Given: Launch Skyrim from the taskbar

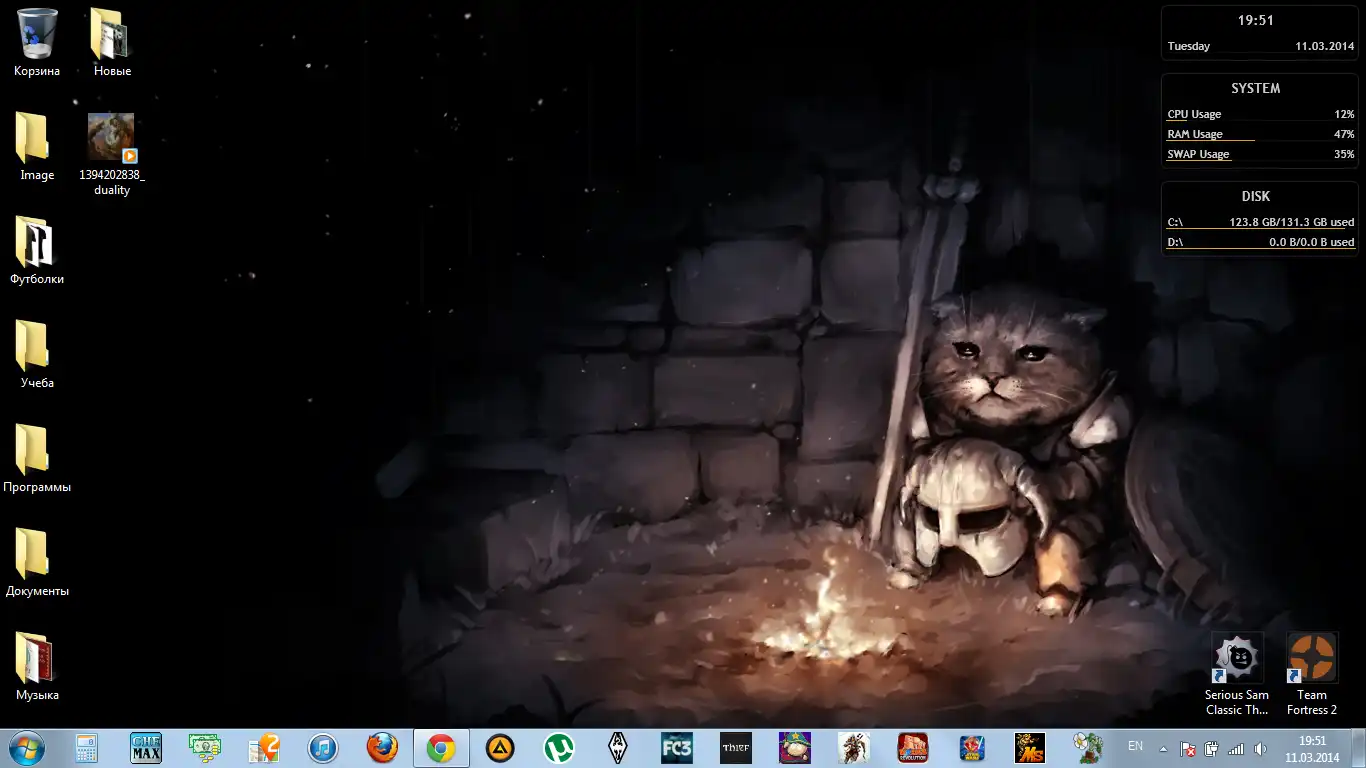Looking at the screenshot, I should coord(618,748).
